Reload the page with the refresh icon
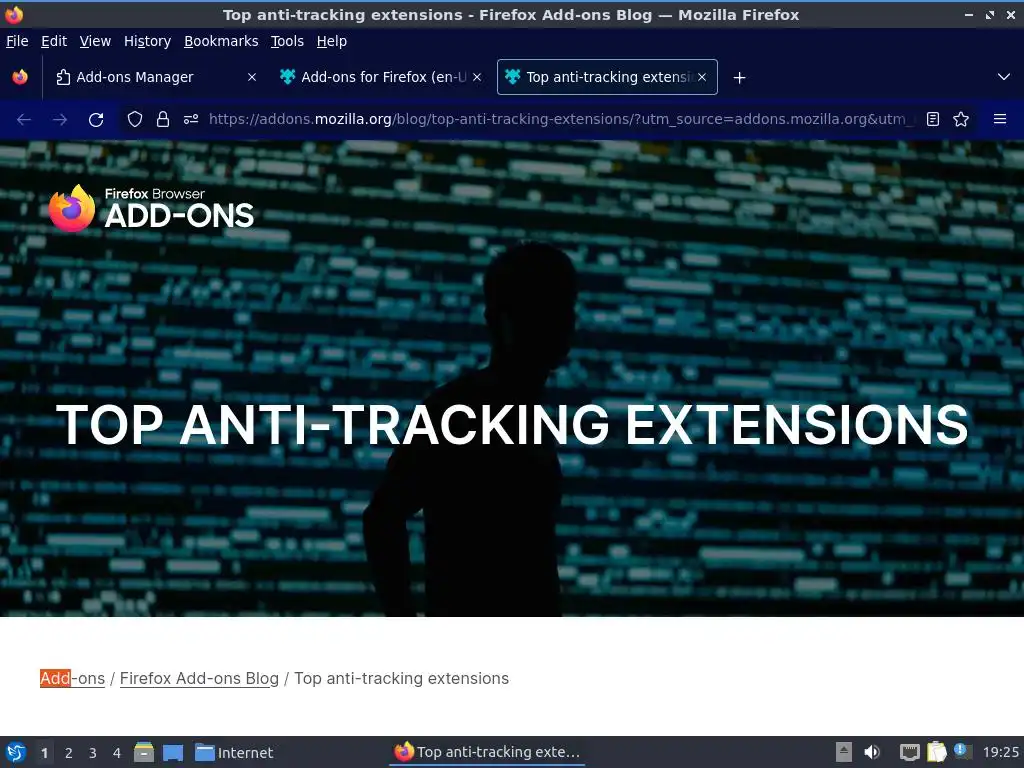Viewport: 1024px width, 768px height. 96,120
